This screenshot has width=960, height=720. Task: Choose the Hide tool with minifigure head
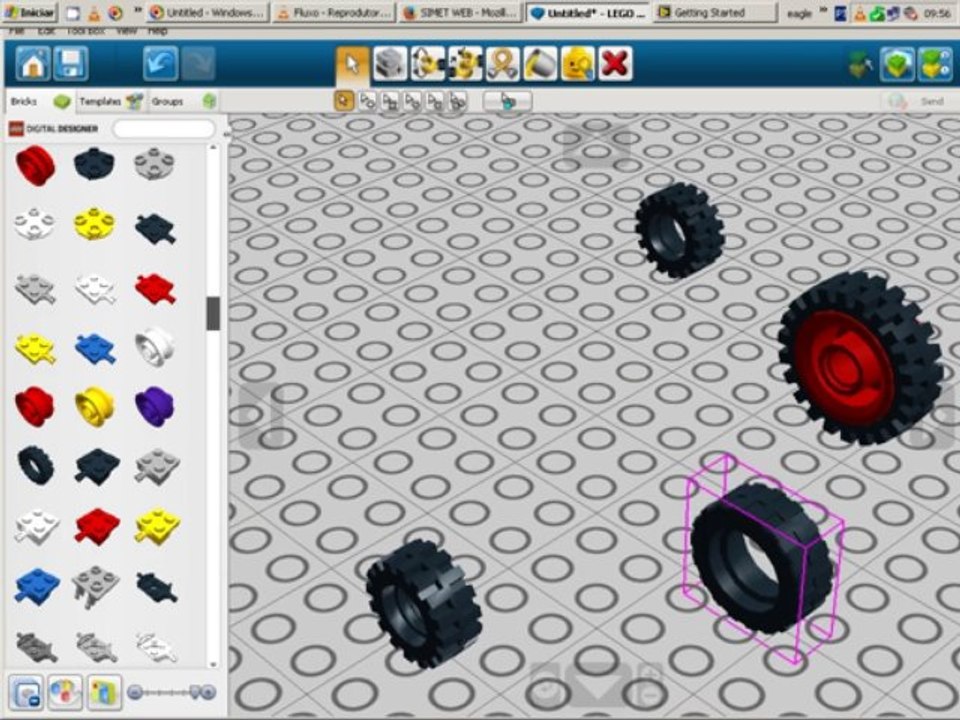(x=577, y=64)
